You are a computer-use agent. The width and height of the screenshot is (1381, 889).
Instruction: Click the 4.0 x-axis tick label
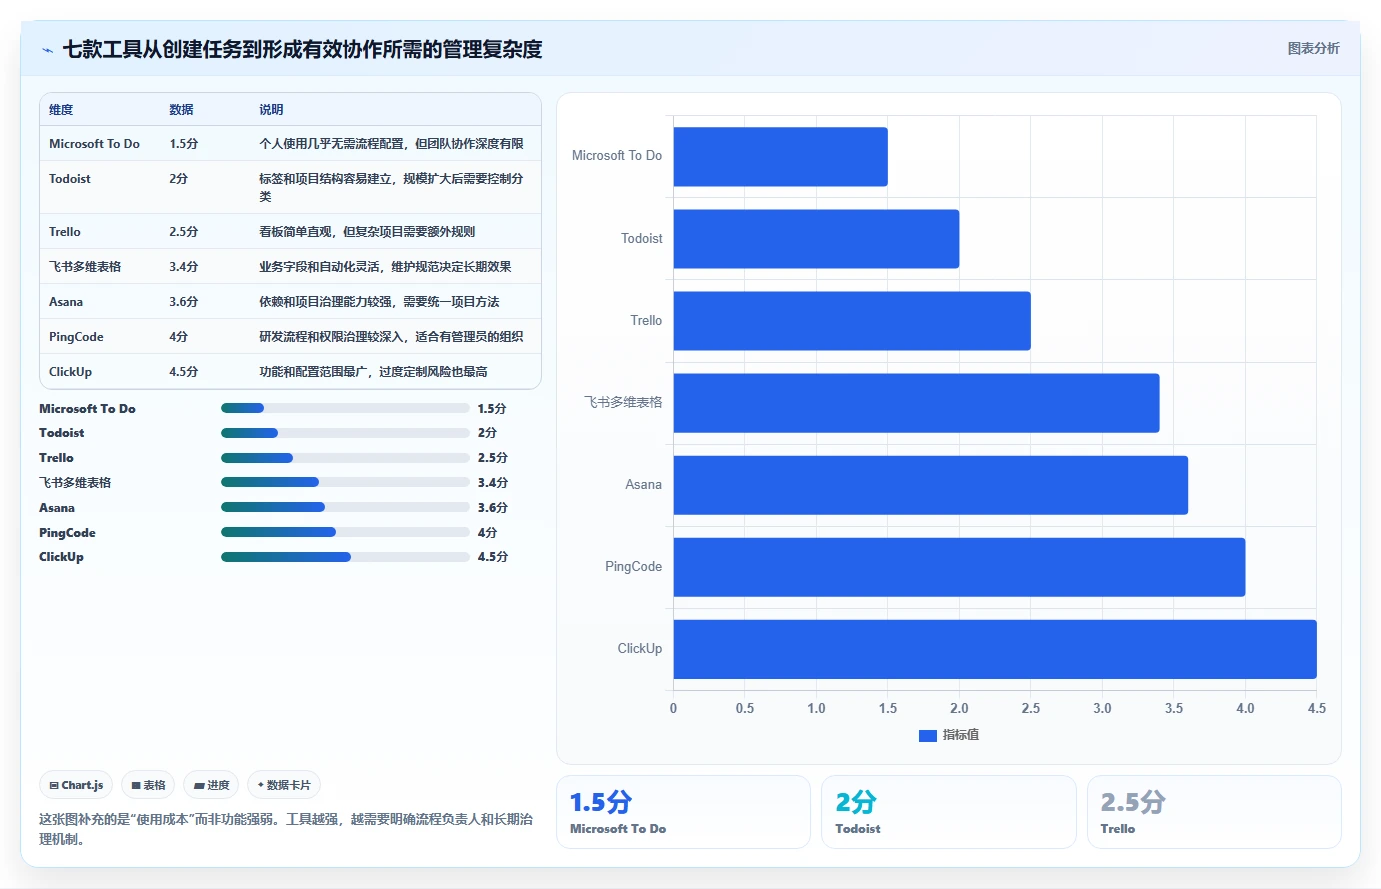[x=1245, y=708]
